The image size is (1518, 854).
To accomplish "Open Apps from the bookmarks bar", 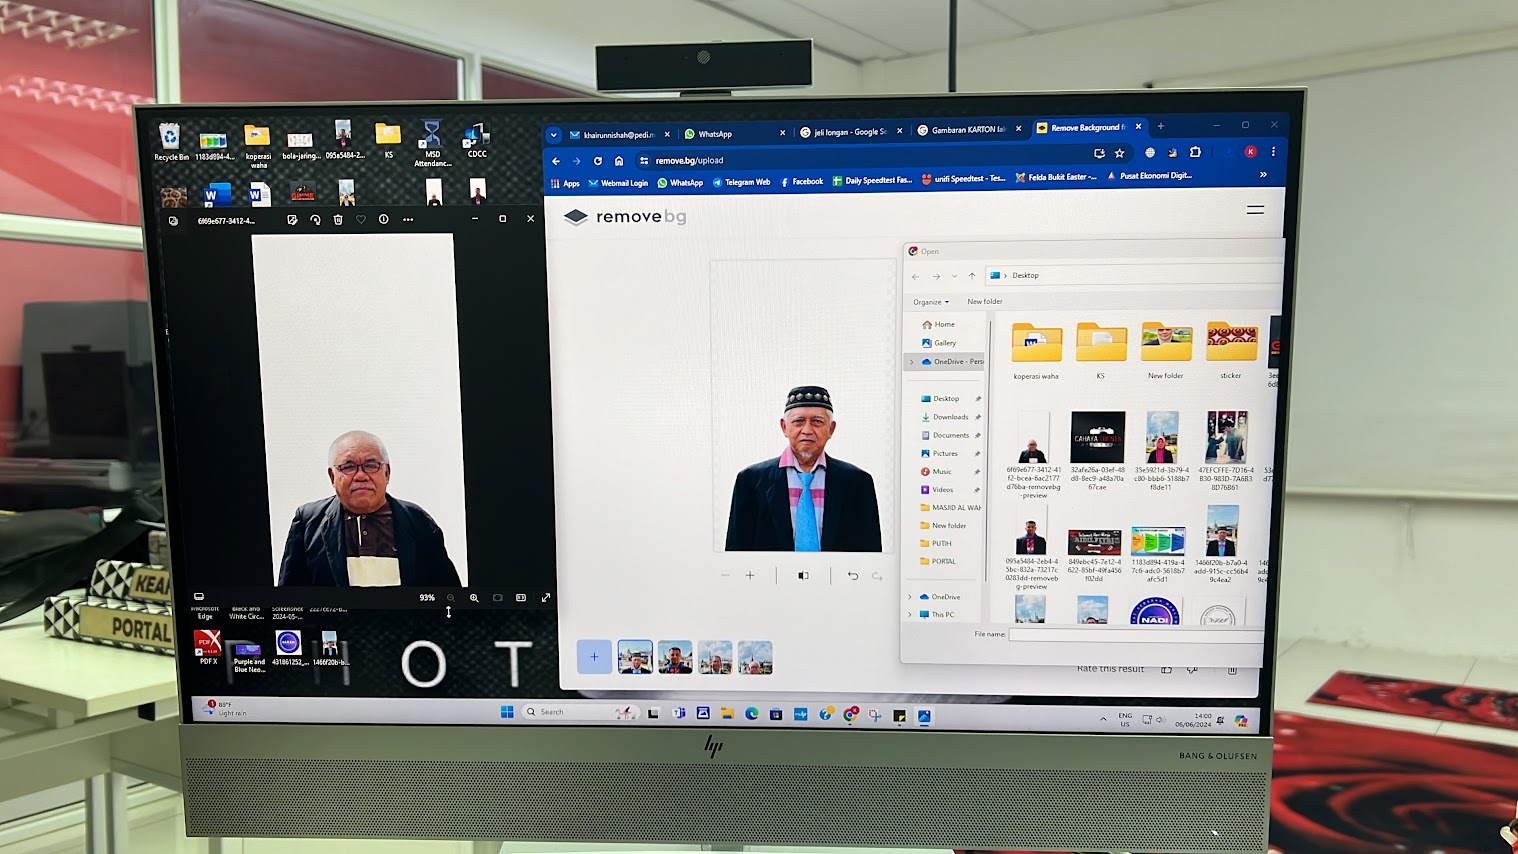I will click(x=565, y=183).
